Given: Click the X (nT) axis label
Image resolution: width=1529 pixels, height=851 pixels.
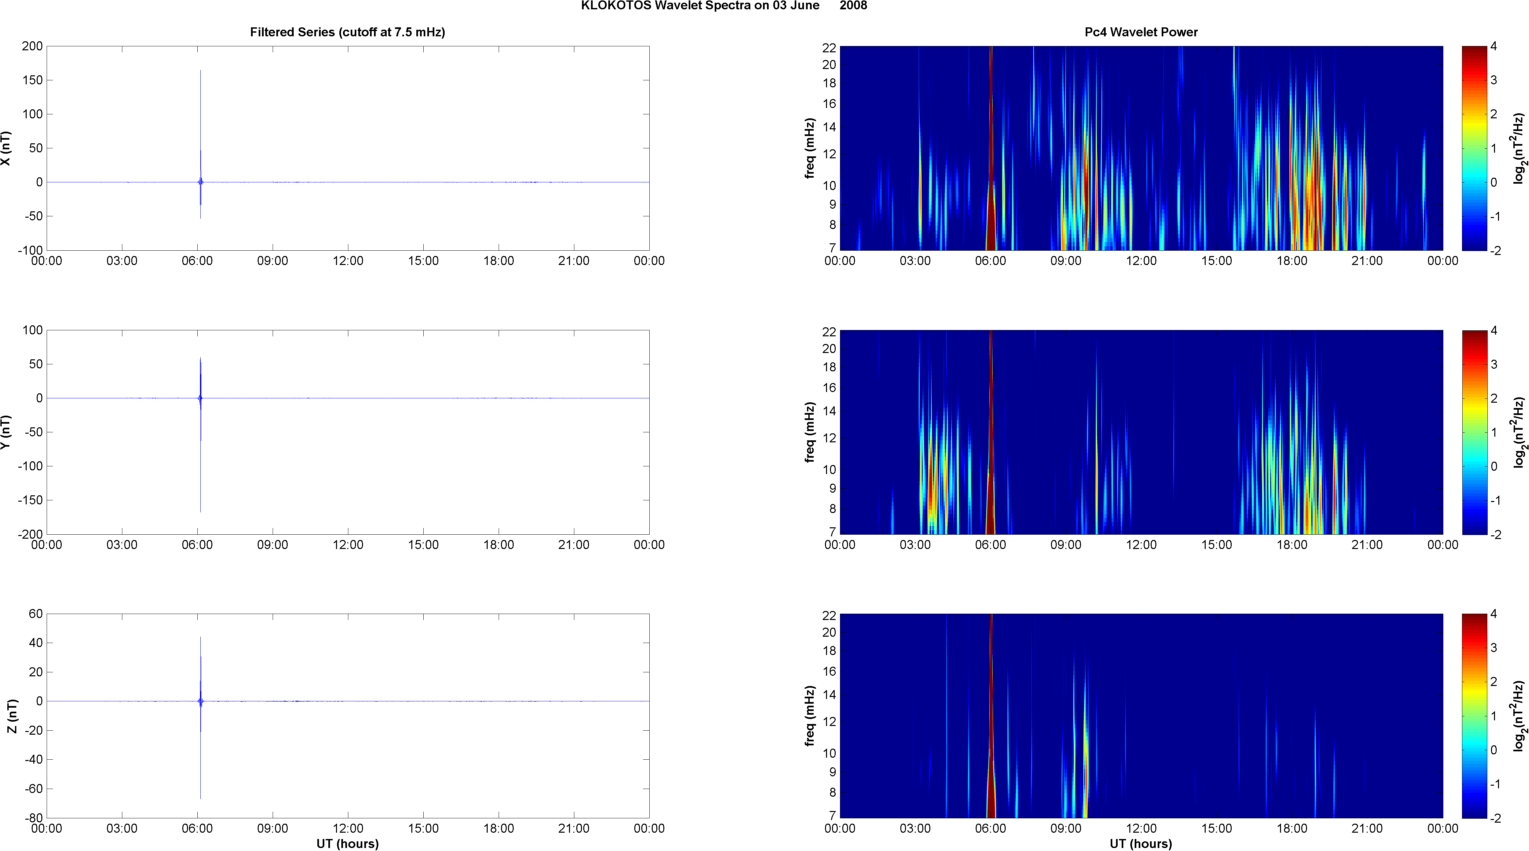Looking at the screenshot, I should point(7,149).
